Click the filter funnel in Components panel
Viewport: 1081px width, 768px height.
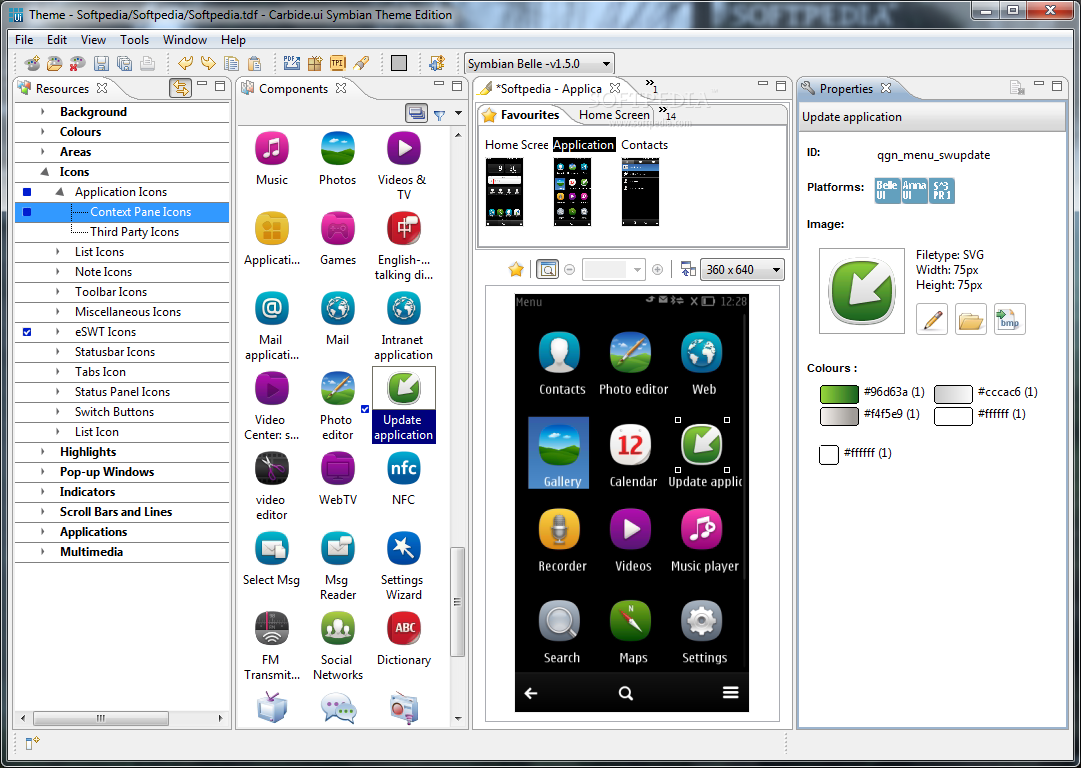tap(439, 115)
